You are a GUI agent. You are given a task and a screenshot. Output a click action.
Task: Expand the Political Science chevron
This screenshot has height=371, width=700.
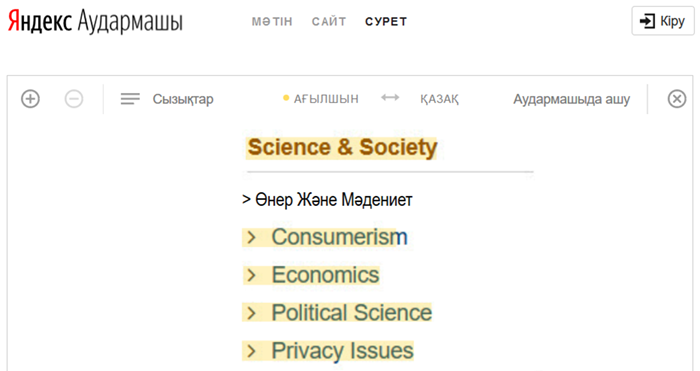coord(251,313)
